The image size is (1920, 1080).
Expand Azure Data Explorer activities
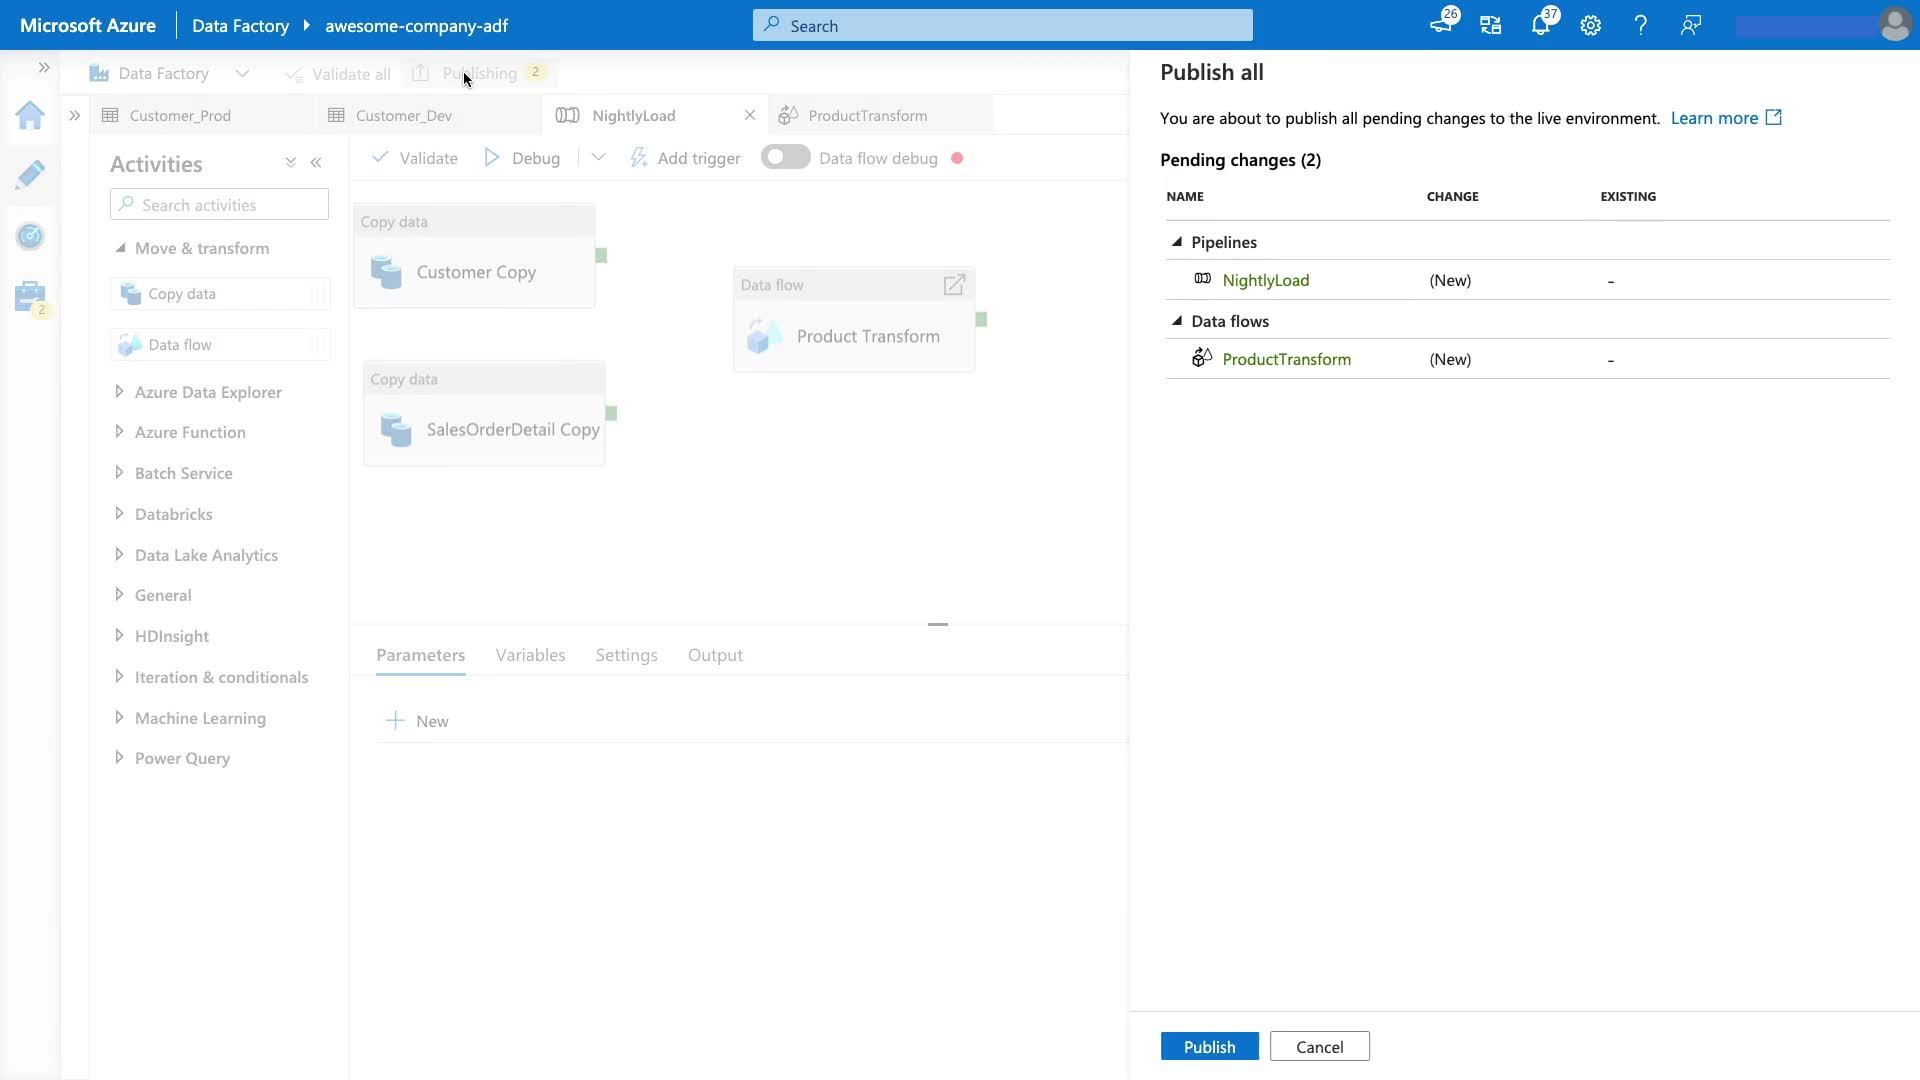pos(119,392)
